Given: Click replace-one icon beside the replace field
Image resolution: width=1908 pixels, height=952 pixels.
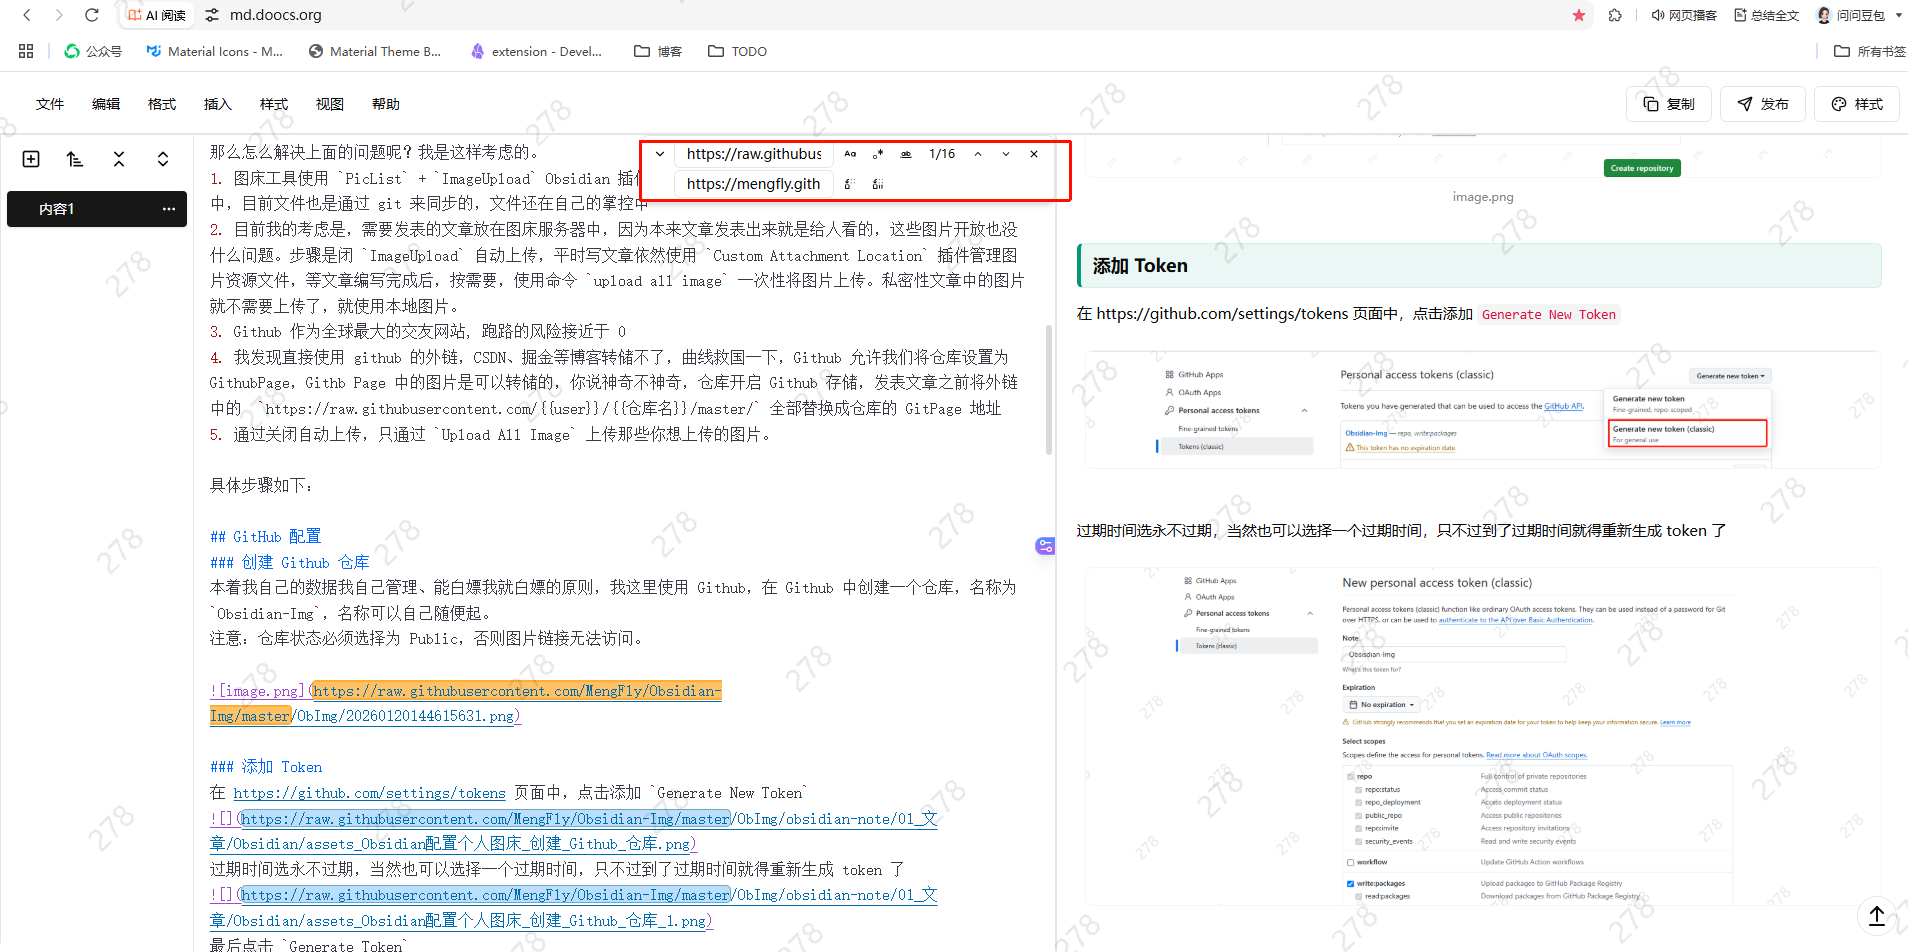Looking at the screenshot, I should [x=849, y=184].
